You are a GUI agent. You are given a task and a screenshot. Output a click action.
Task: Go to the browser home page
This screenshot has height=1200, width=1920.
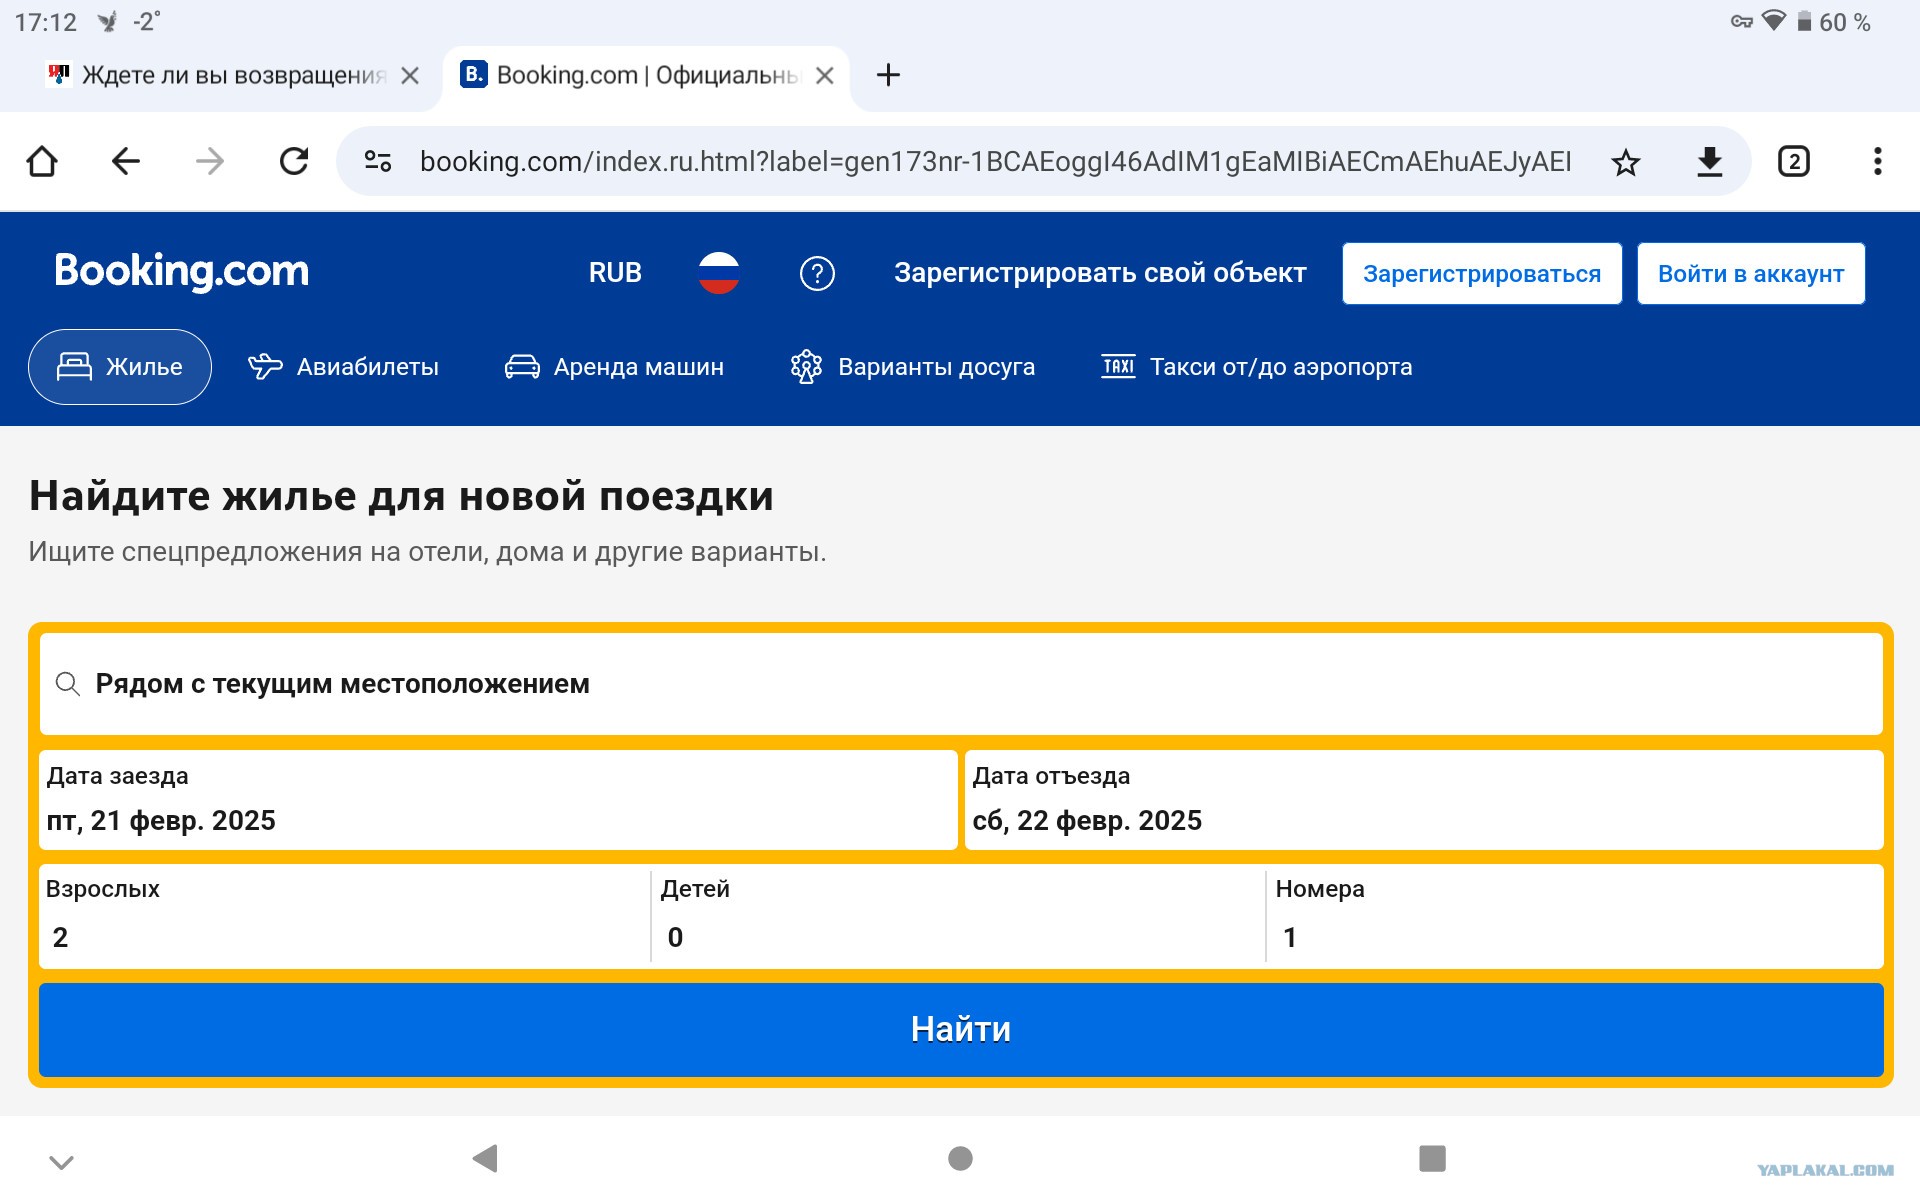(42, 161)
